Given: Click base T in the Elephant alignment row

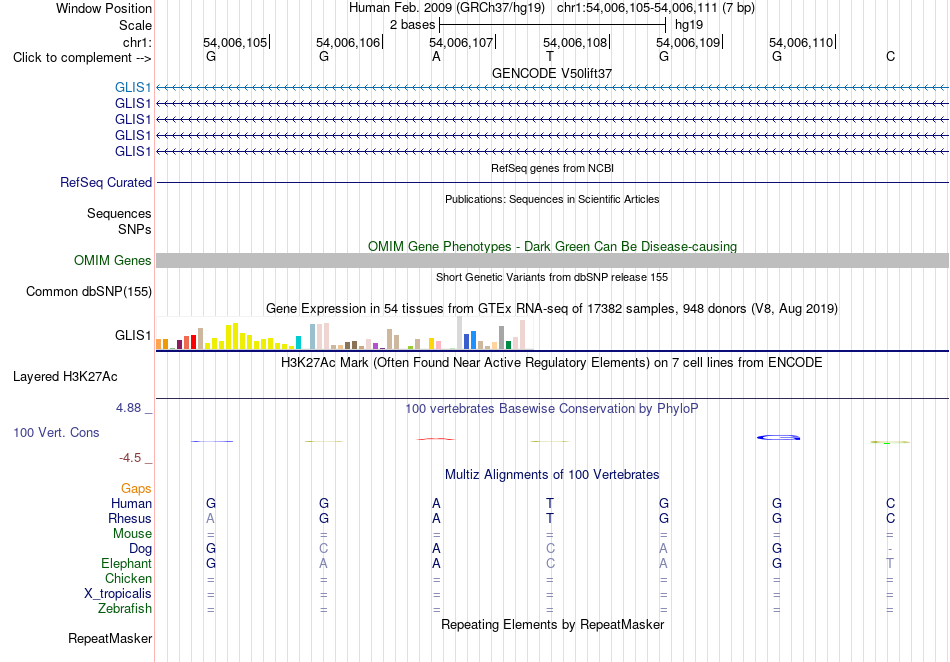Looking at the screenshot, I should (x=890, y=563).
